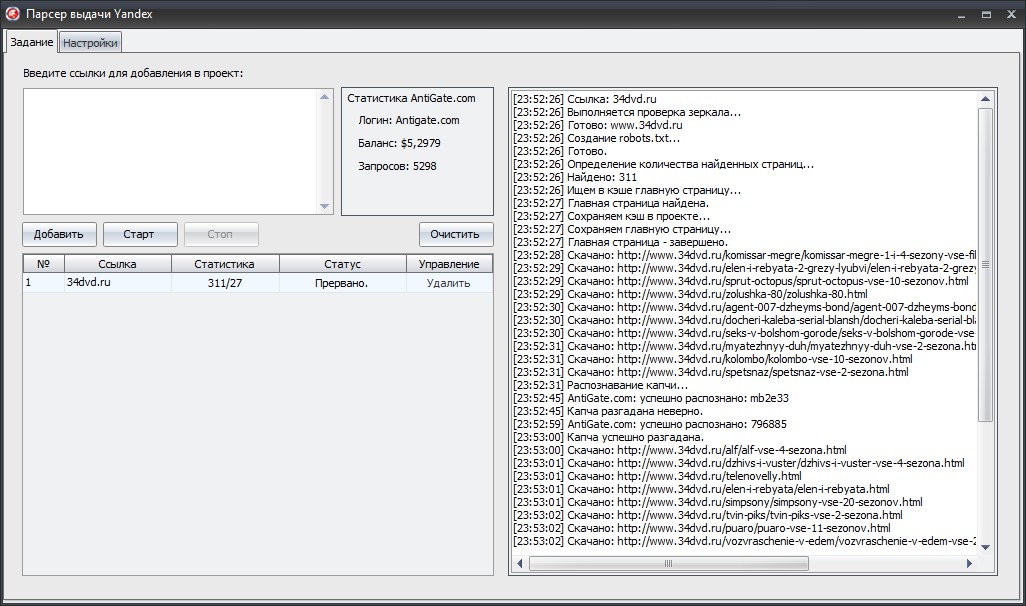Click the log scroll down arrow
Viewport: 1026px width, 606px height.
click(x=985, y=547)
